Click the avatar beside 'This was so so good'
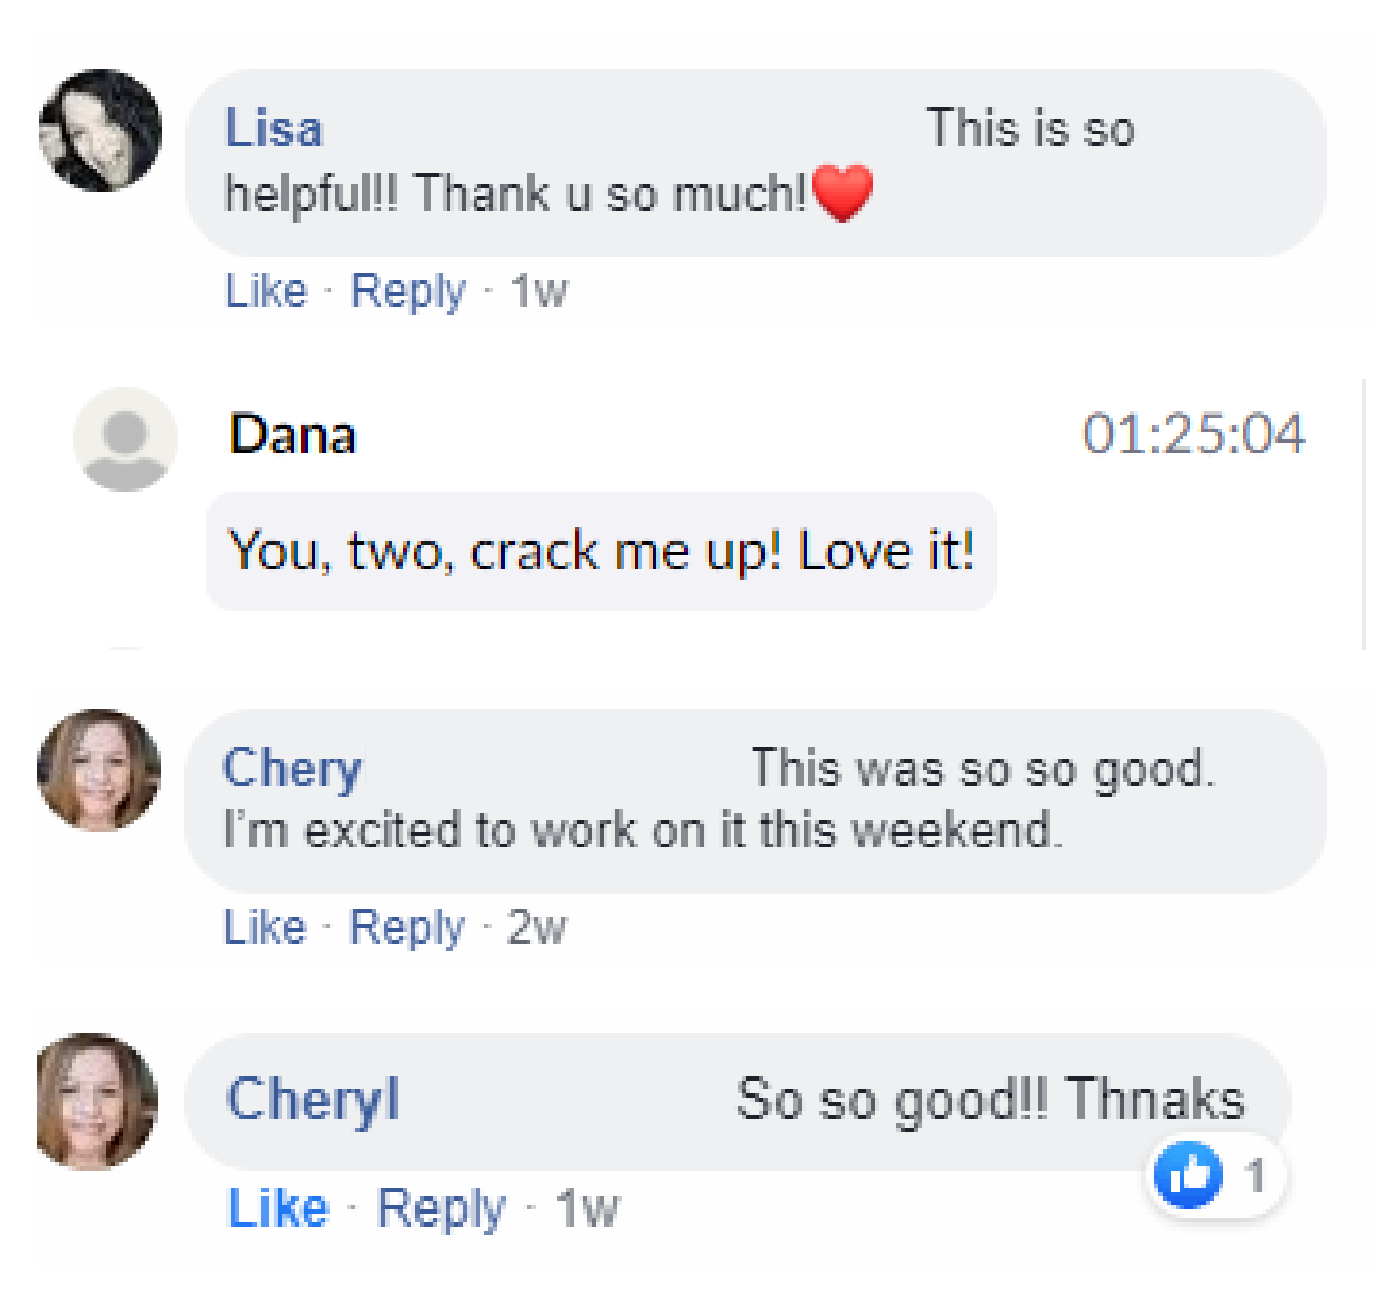1393x1289 pixels. point(99,770)
